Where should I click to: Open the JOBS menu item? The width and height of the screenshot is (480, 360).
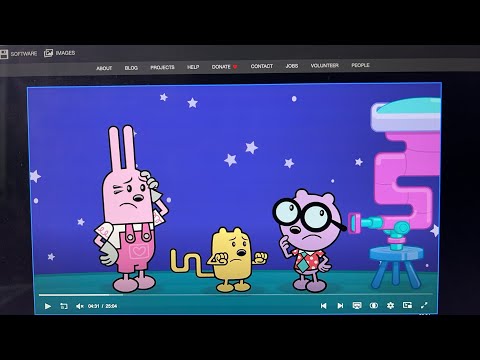tap(292, 66)
